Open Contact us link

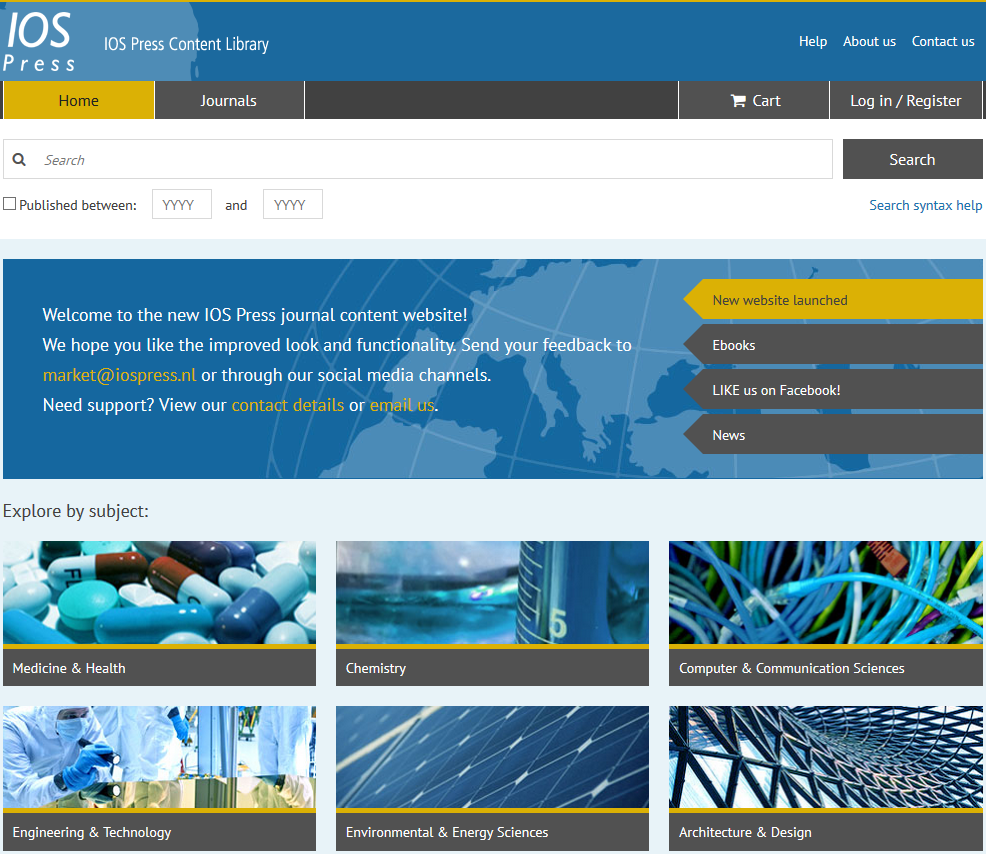pyautogui.click(x=943, y=42)
